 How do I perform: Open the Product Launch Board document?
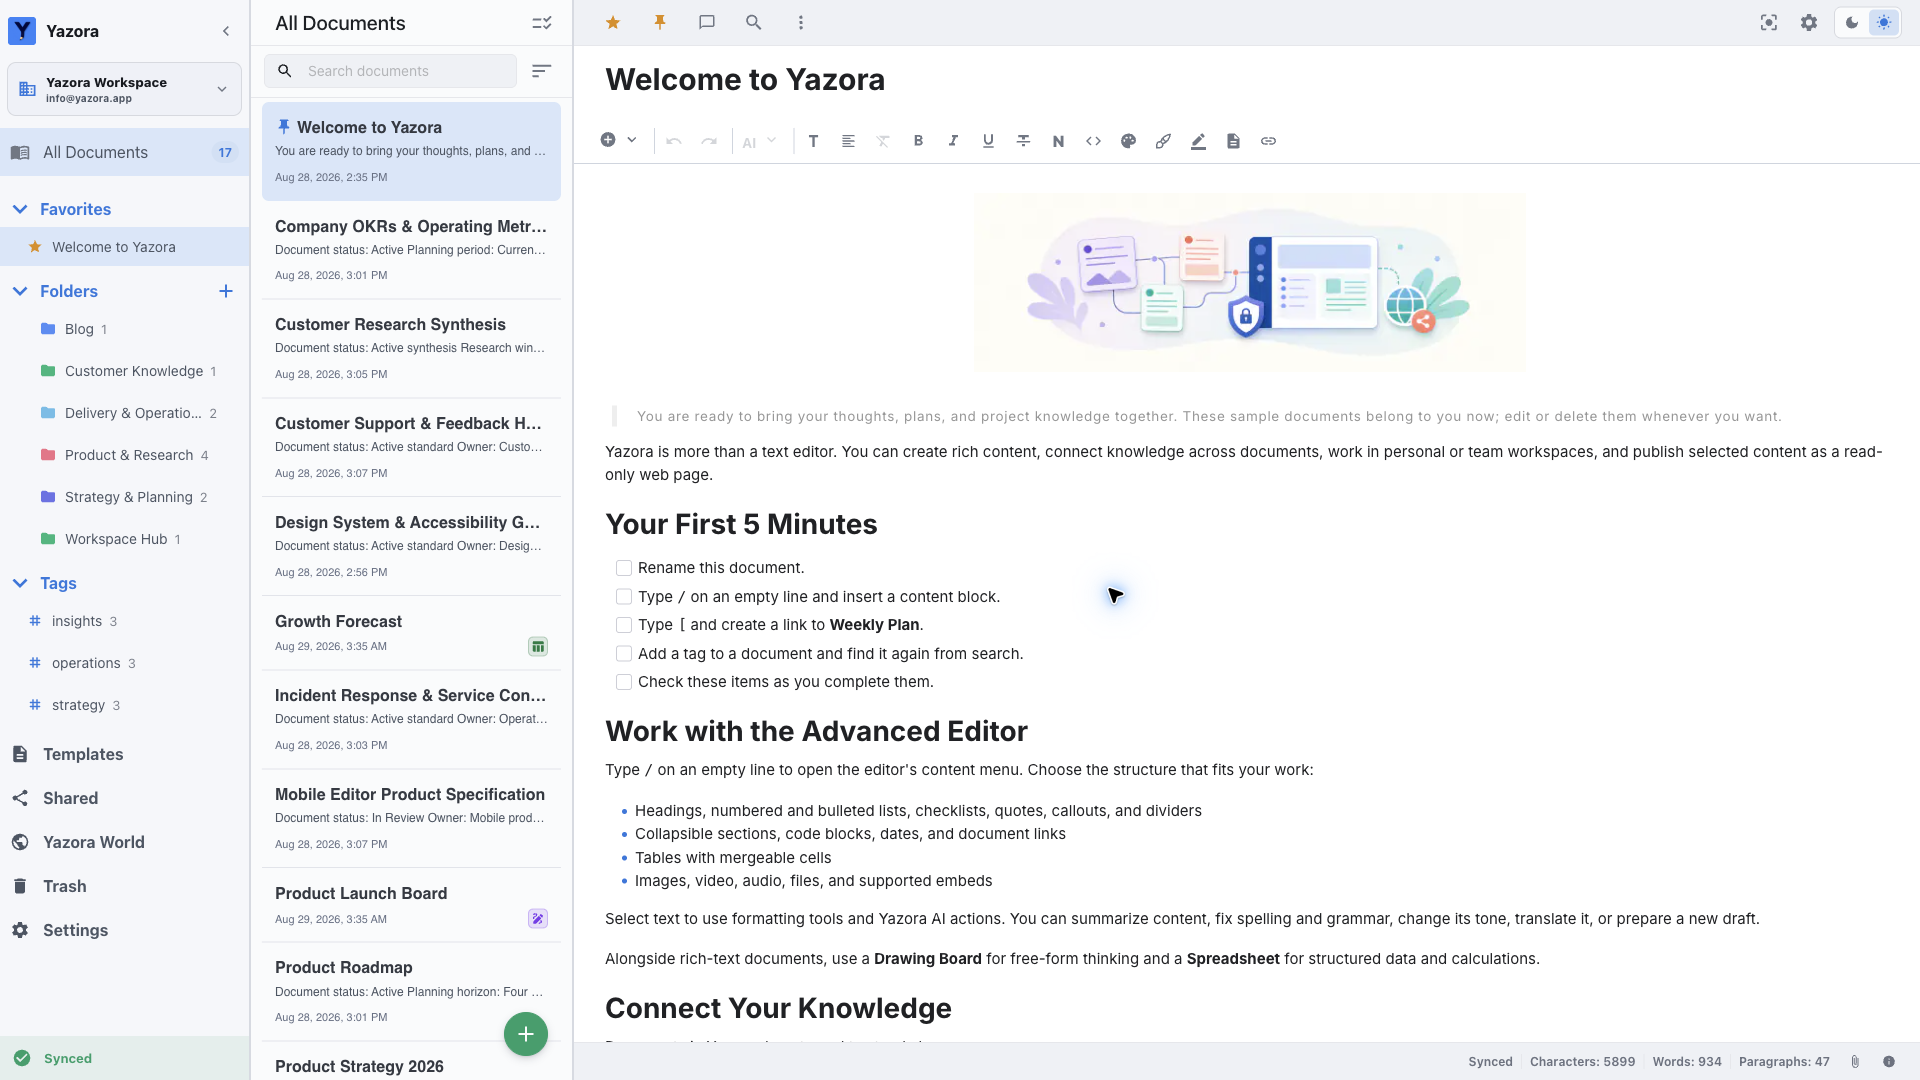411,905
